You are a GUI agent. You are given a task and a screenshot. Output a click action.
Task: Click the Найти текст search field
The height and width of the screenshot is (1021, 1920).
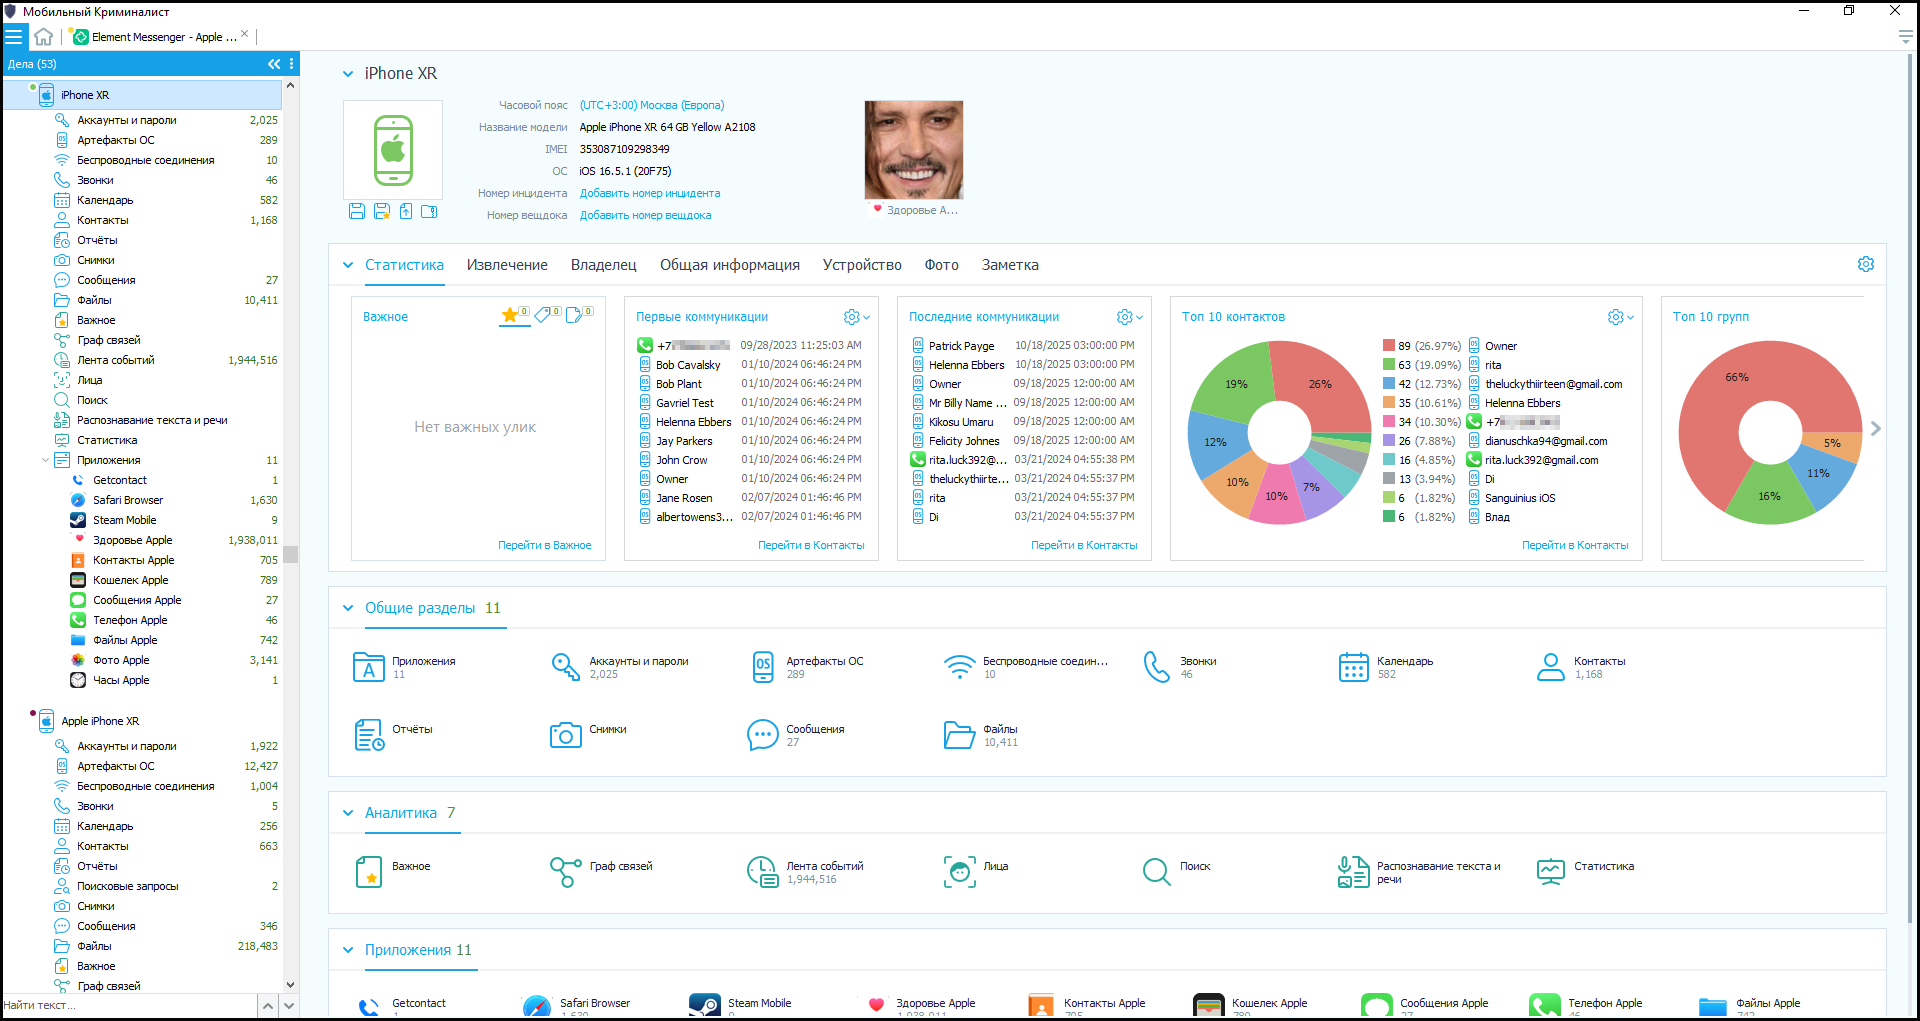pos(128,1005)
